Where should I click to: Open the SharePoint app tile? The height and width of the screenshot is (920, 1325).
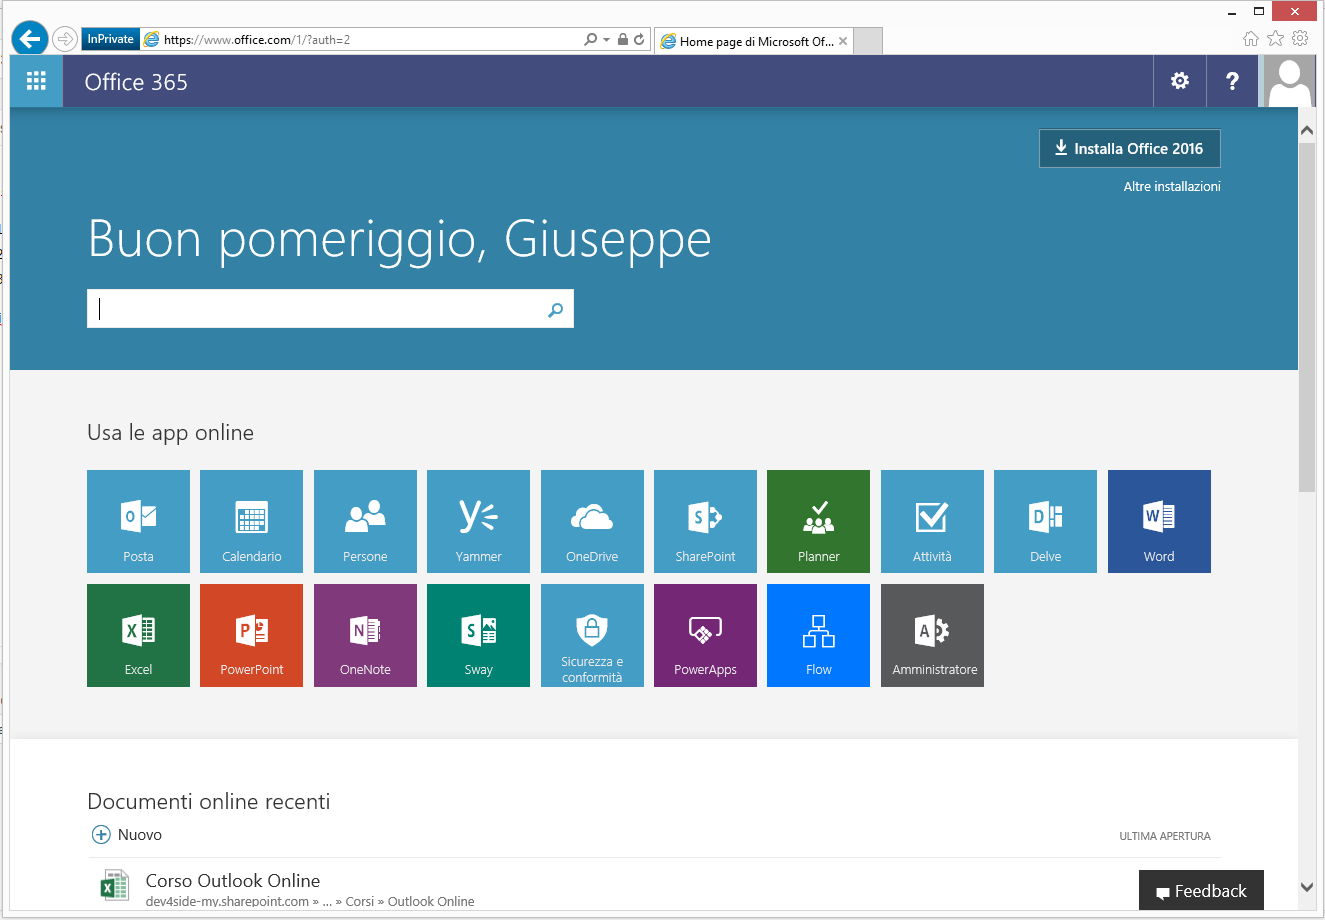click(705, 521)
